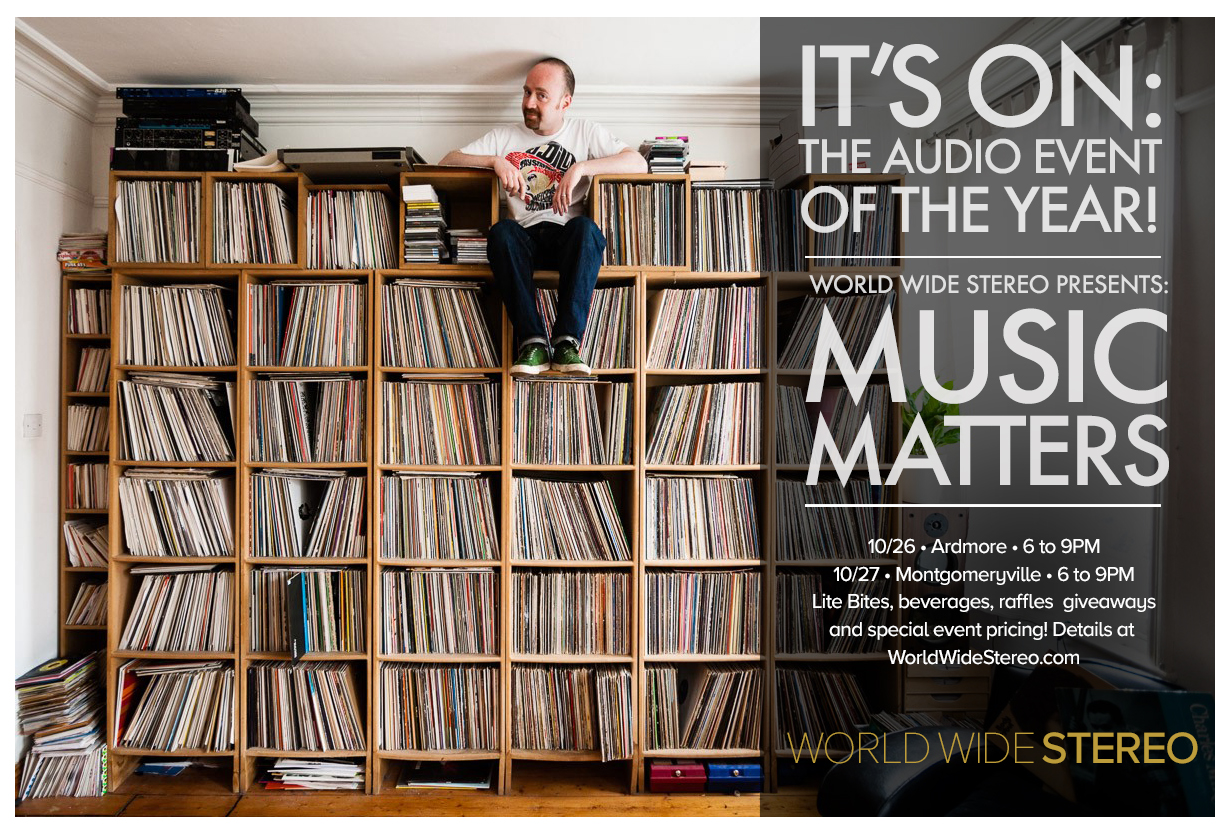Click the record pile on the floor

(x=61, y=726)
